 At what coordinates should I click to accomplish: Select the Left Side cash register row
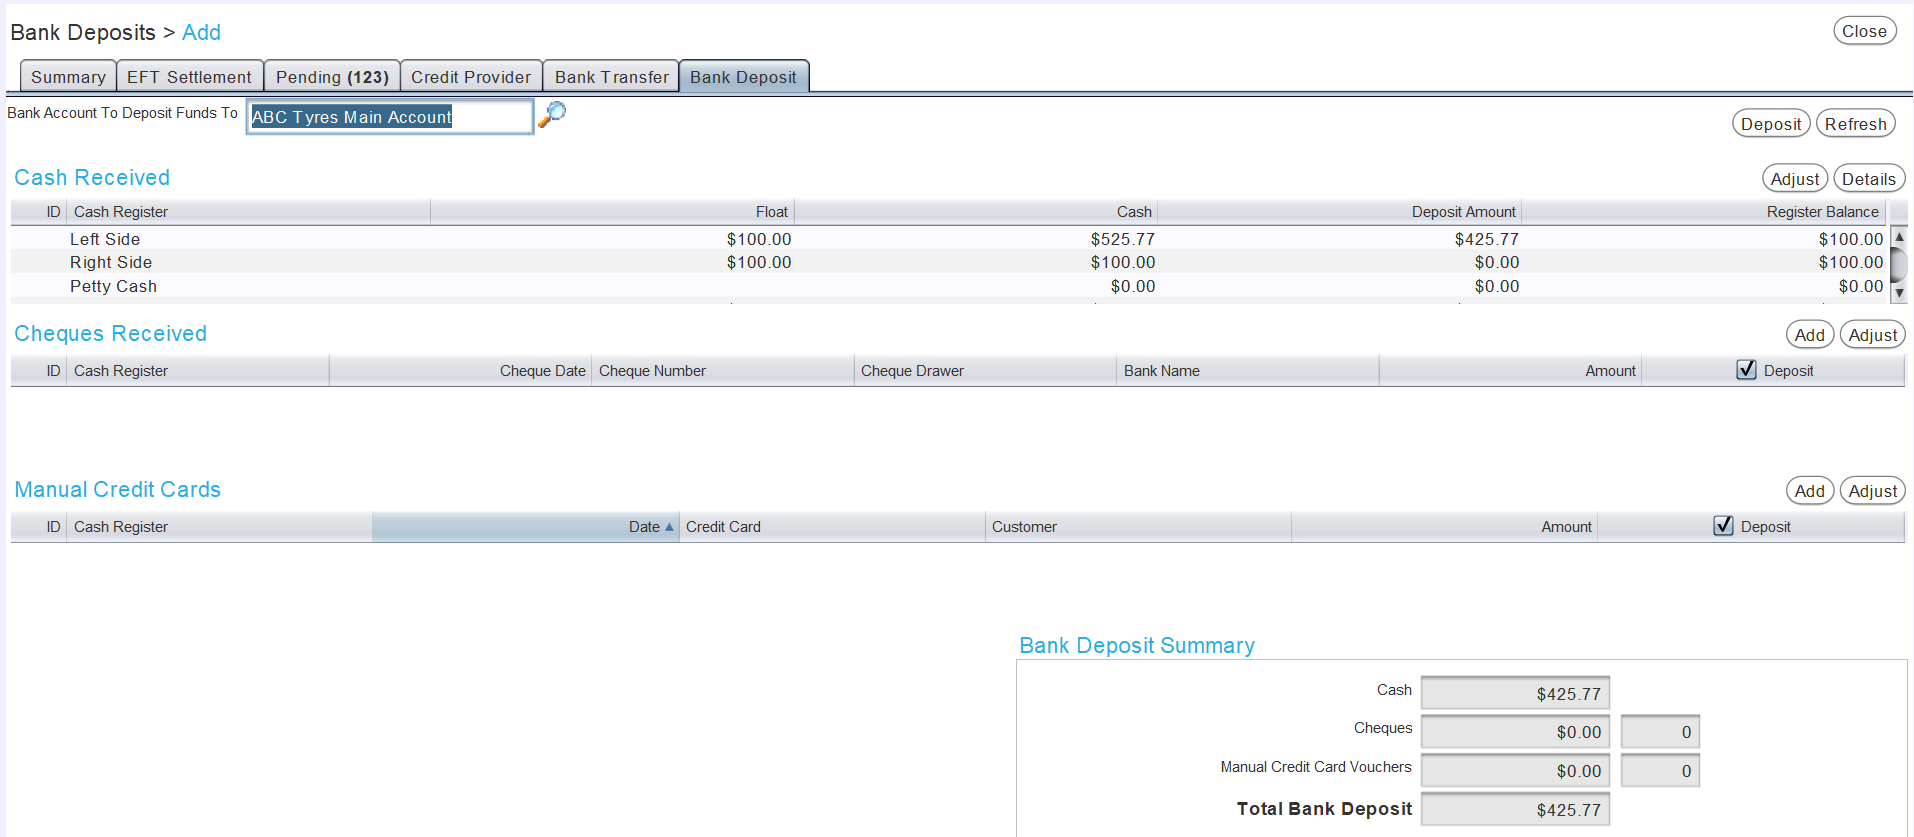pos(950,239)
